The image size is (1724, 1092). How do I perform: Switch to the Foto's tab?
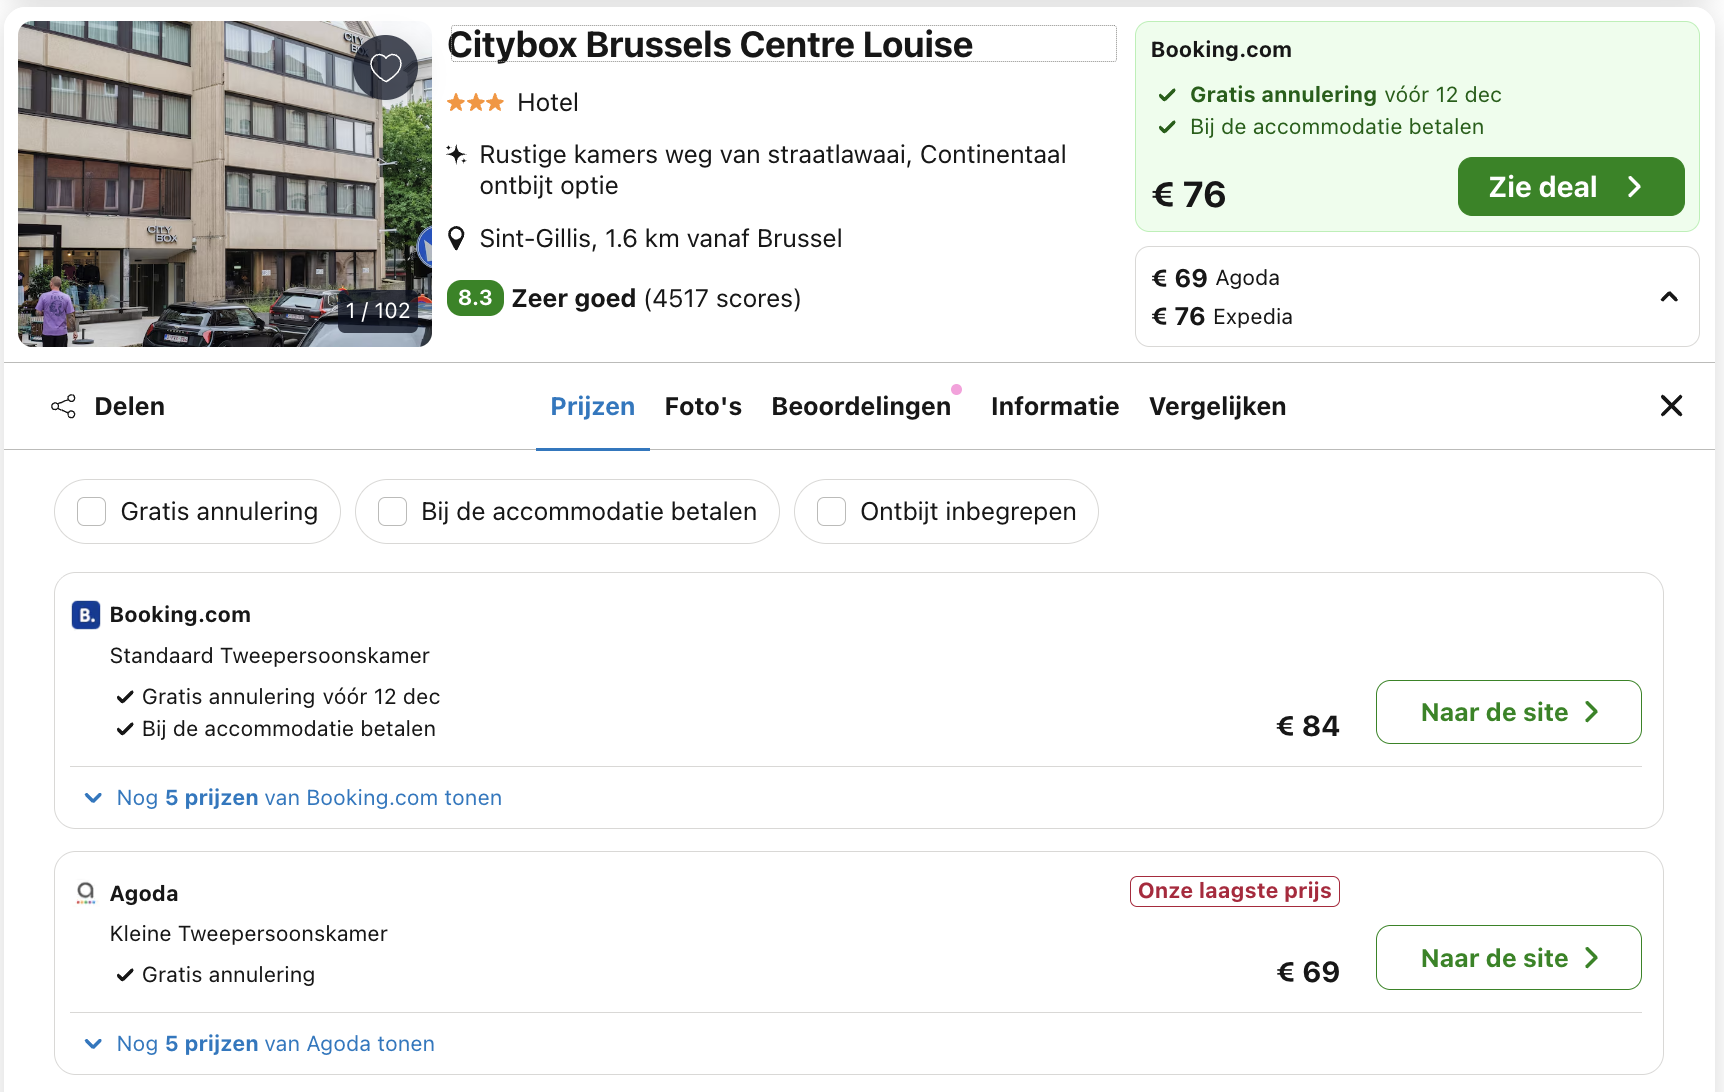tap(703, 406)
